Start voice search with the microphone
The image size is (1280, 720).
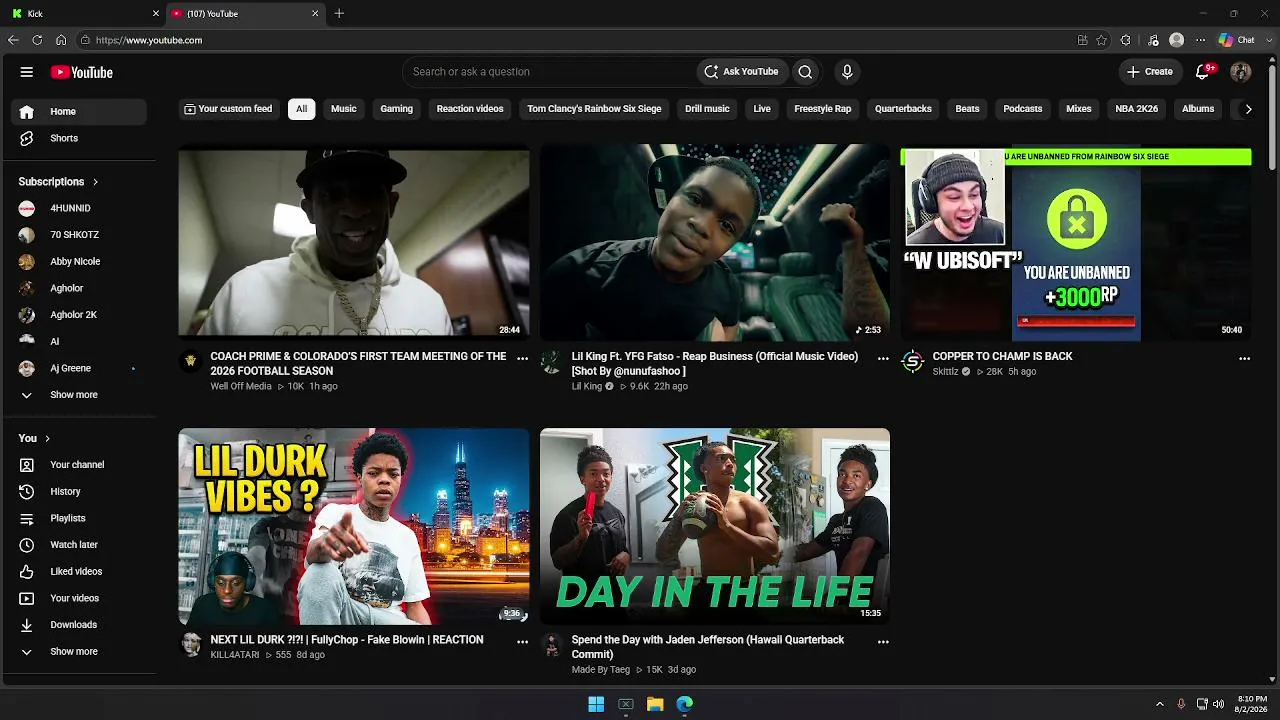click(847, 72)
